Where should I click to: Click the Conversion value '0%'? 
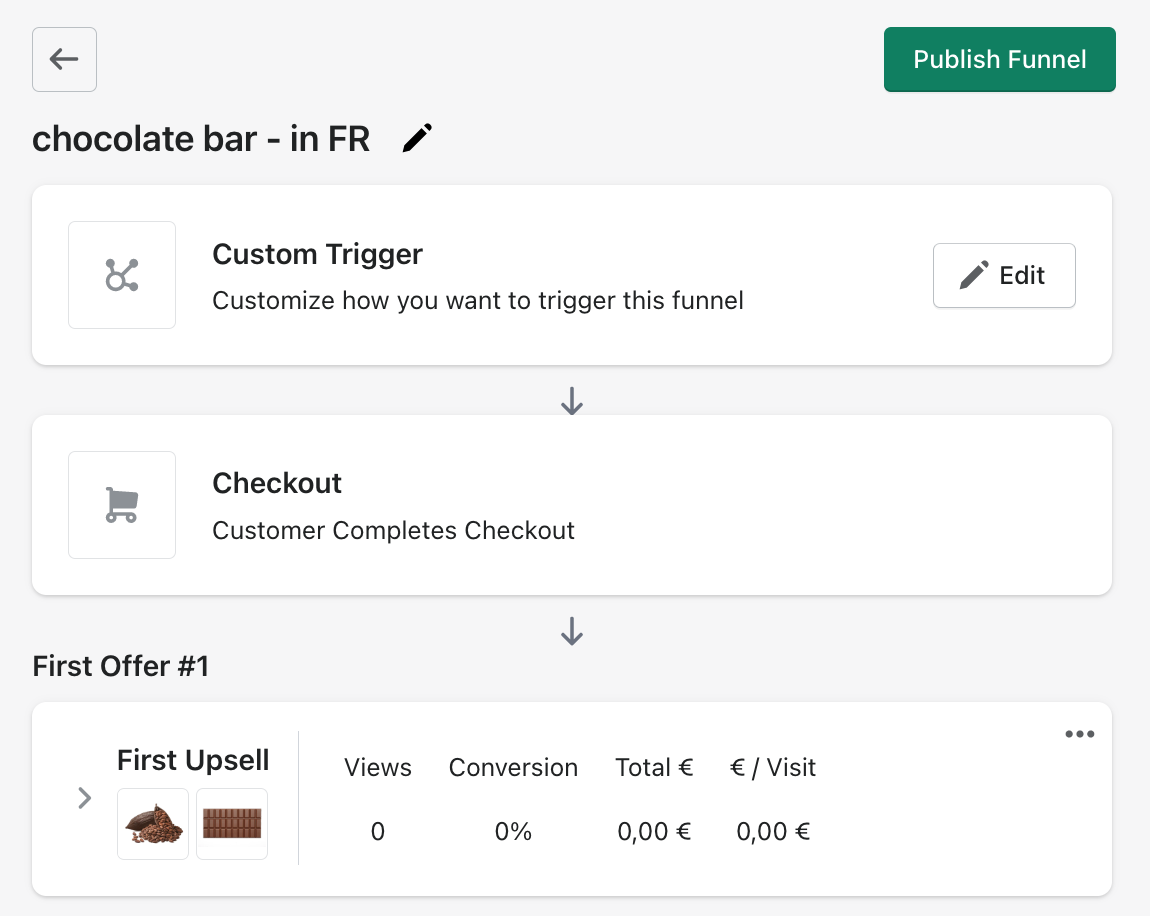pos(513,832)
